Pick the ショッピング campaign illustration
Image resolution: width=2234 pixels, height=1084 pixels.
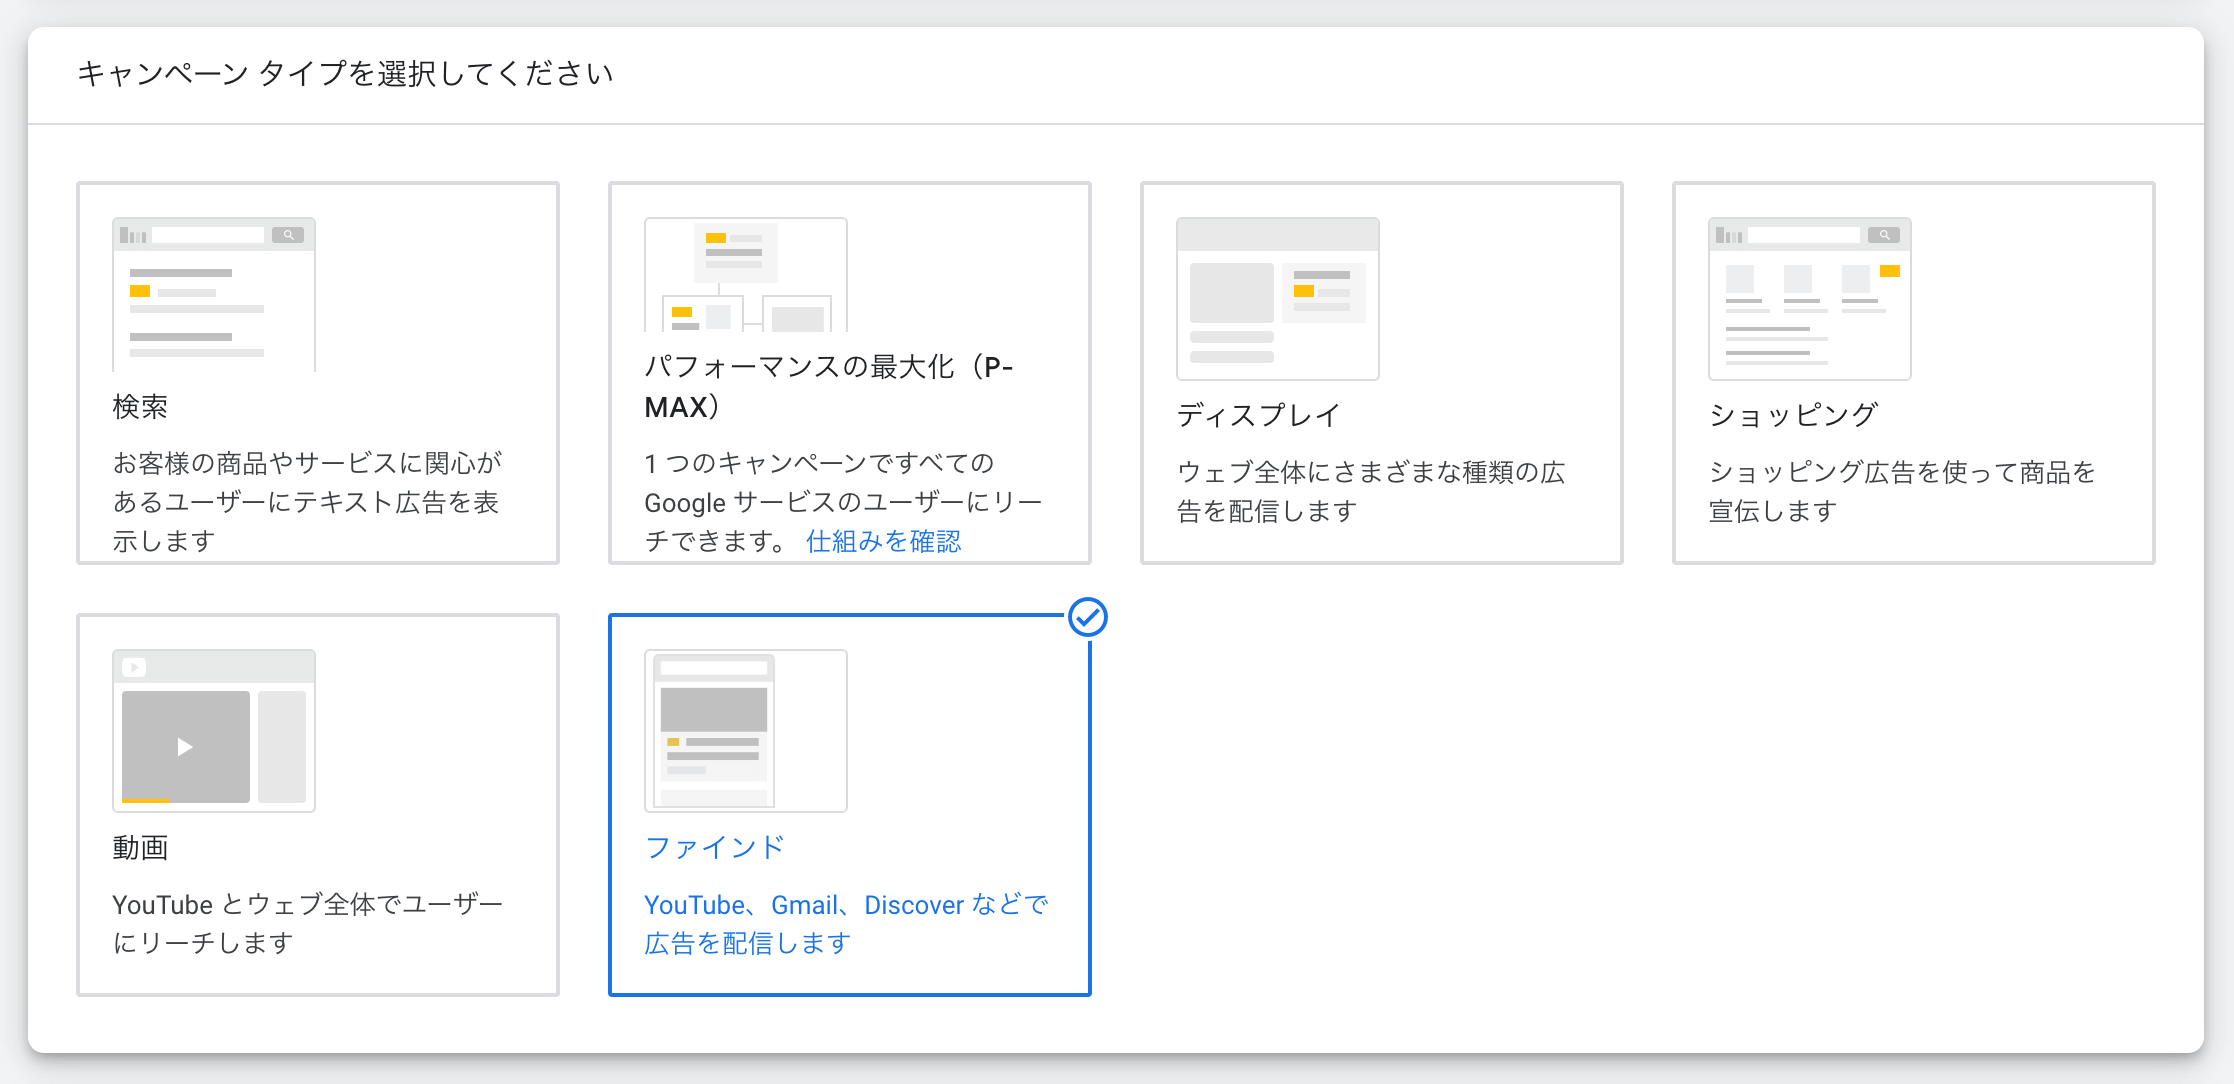click(x=1810, y=298)
